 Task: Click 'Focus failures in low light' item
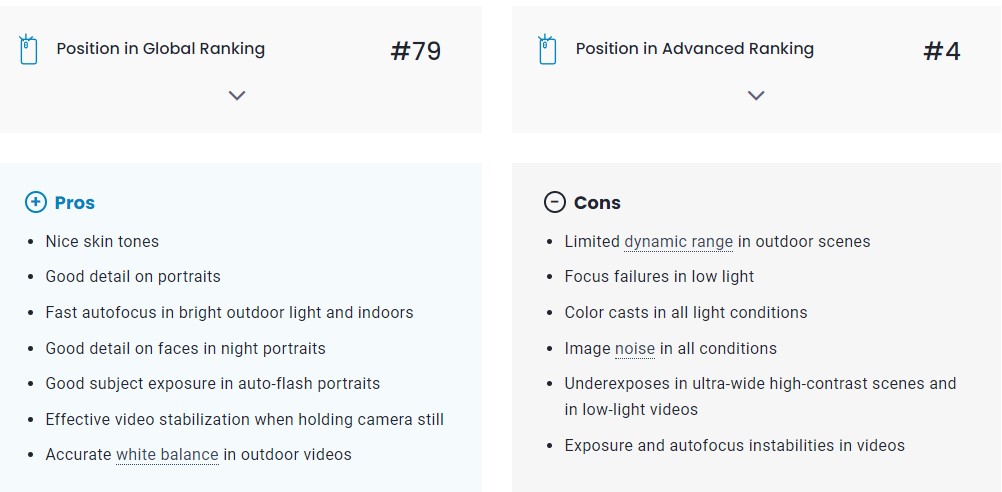click(x=659, y=277)
